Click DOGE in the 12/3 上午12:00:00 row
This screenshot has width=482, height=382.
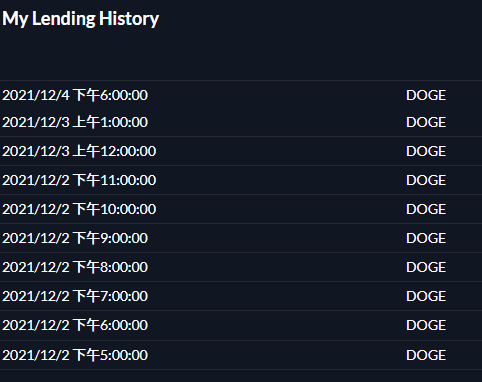tap(426, 151)
